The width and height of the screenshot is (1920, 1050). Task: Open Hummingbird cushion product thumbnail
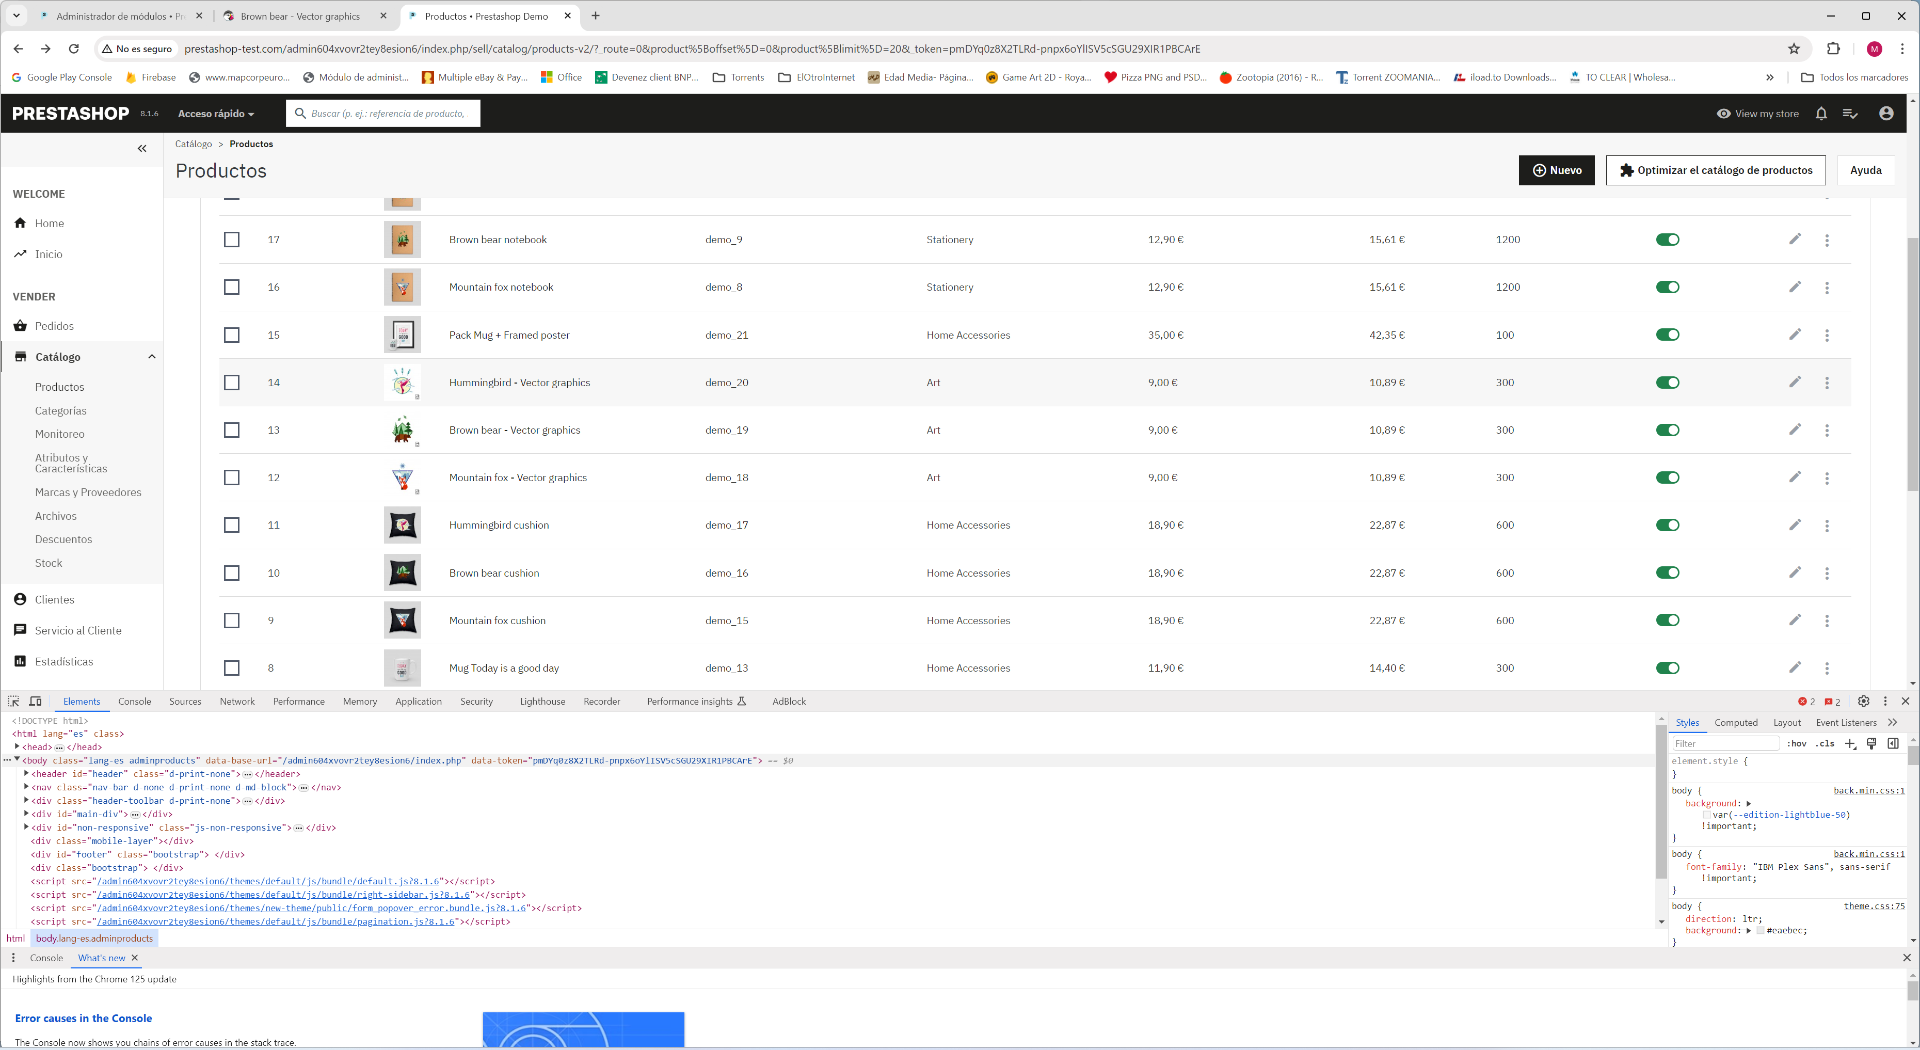pyautogui.click(x=402, y=525)
